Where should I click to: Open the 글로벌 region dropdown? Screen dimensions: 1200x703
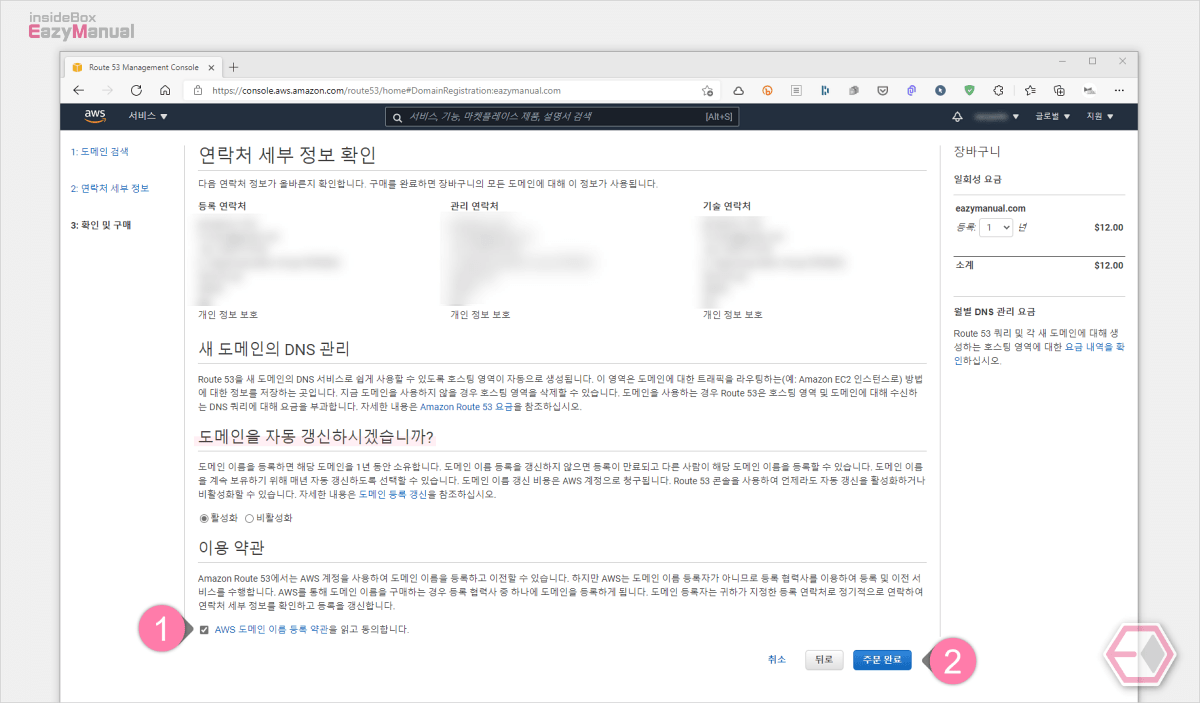click(x=1053, y=117)
